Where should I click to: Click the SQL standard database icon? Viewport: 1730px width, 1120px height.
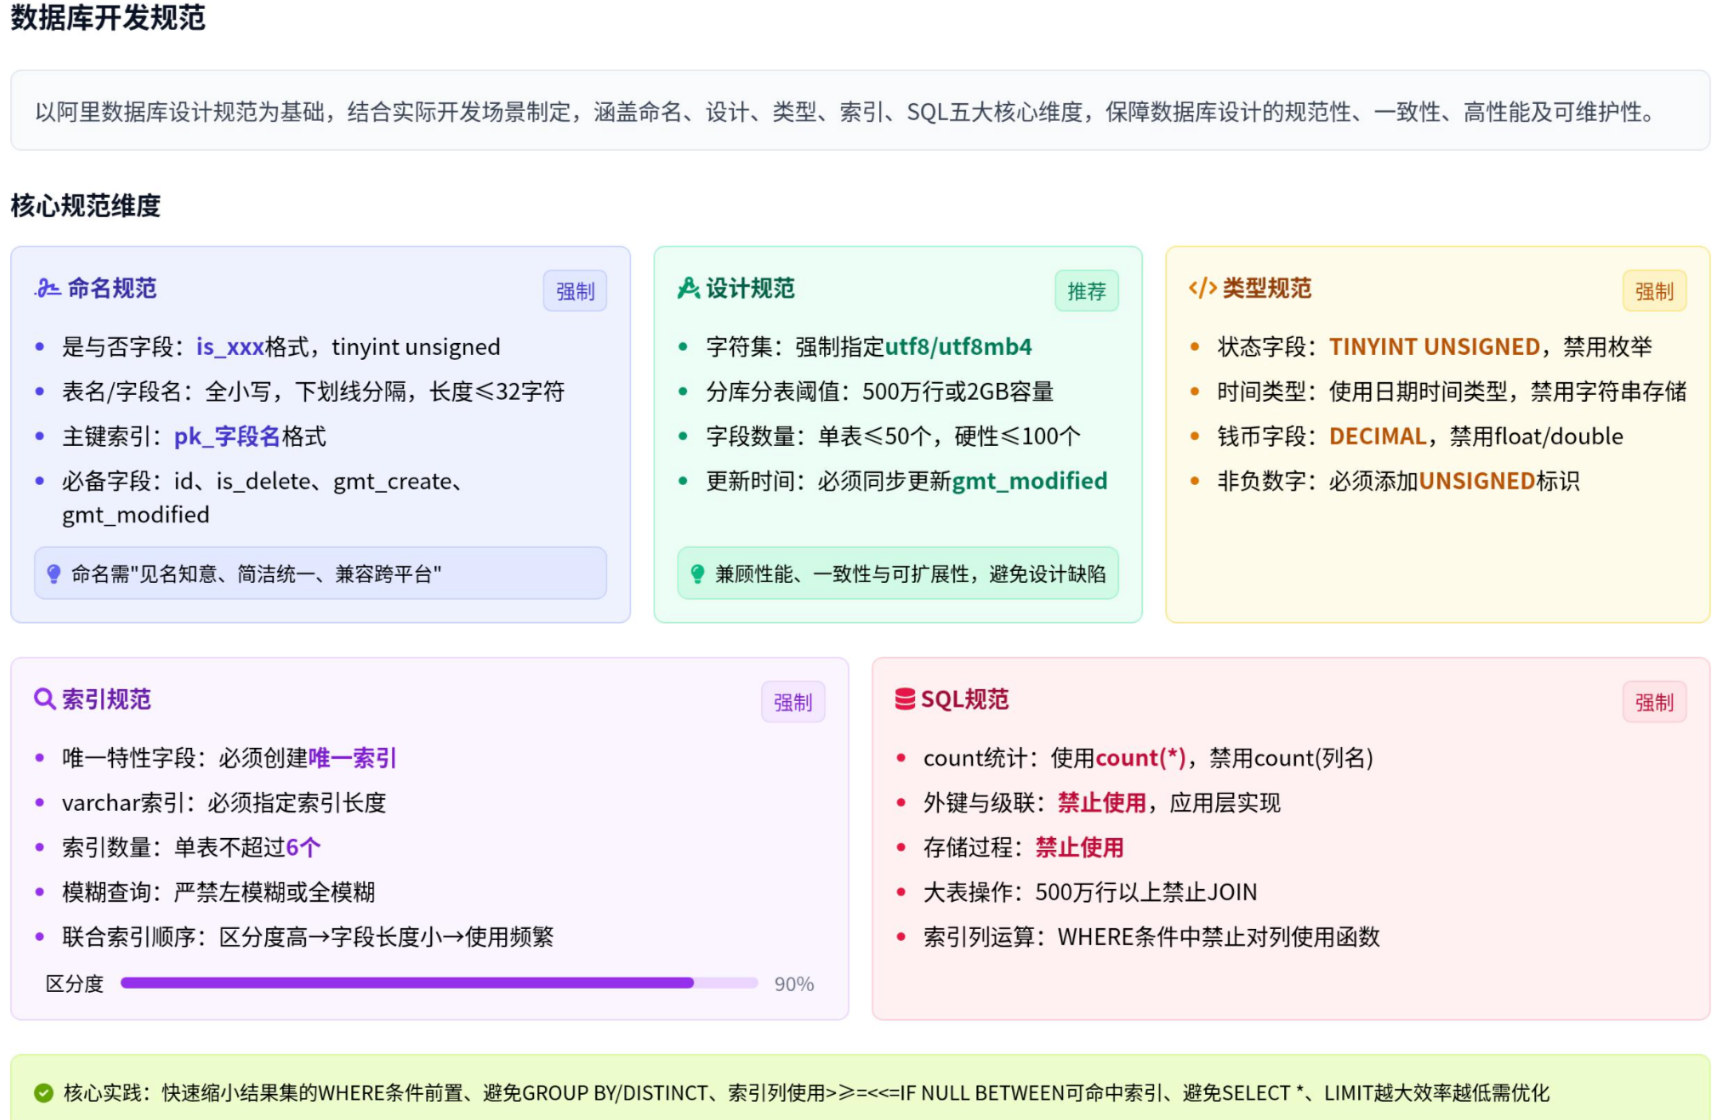tap(904, 699)
